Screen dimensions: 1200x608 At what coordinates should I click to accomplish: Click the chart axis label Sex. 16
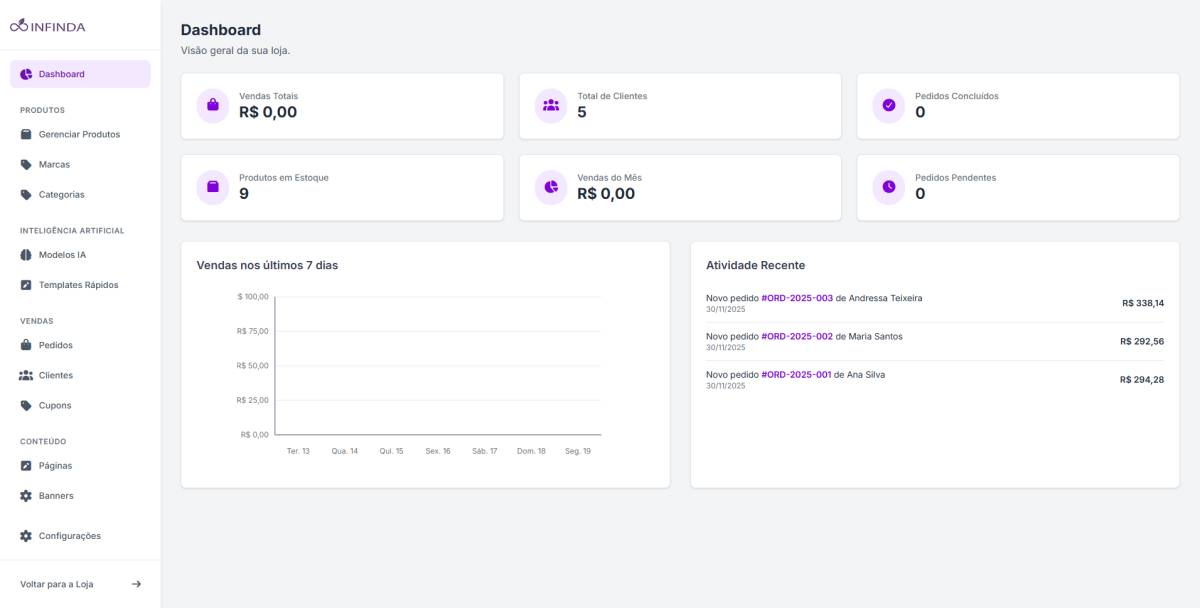point(438,451)
